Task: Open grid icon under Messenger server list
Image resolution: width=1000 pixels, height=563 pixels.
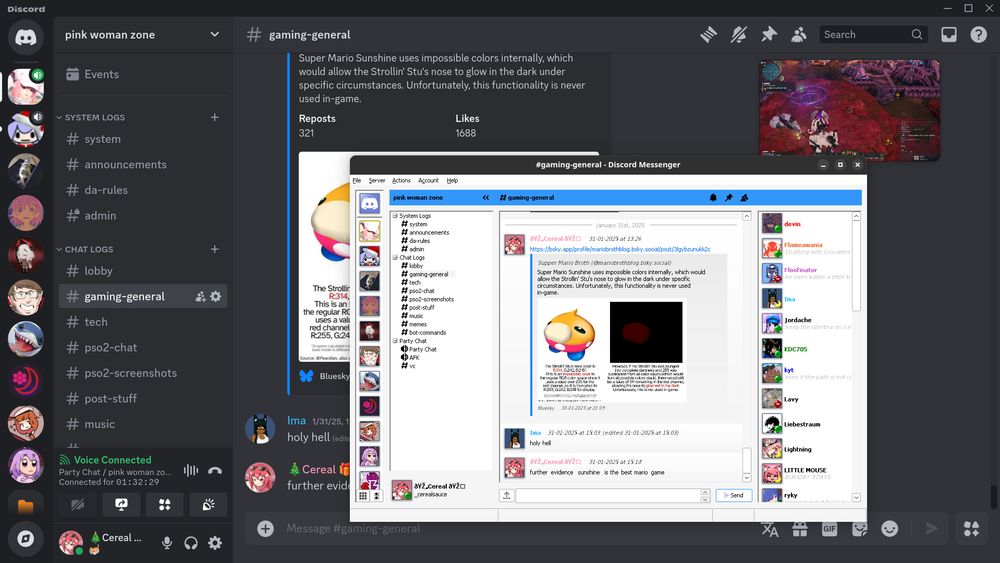Action: click(x=363, y=496)
